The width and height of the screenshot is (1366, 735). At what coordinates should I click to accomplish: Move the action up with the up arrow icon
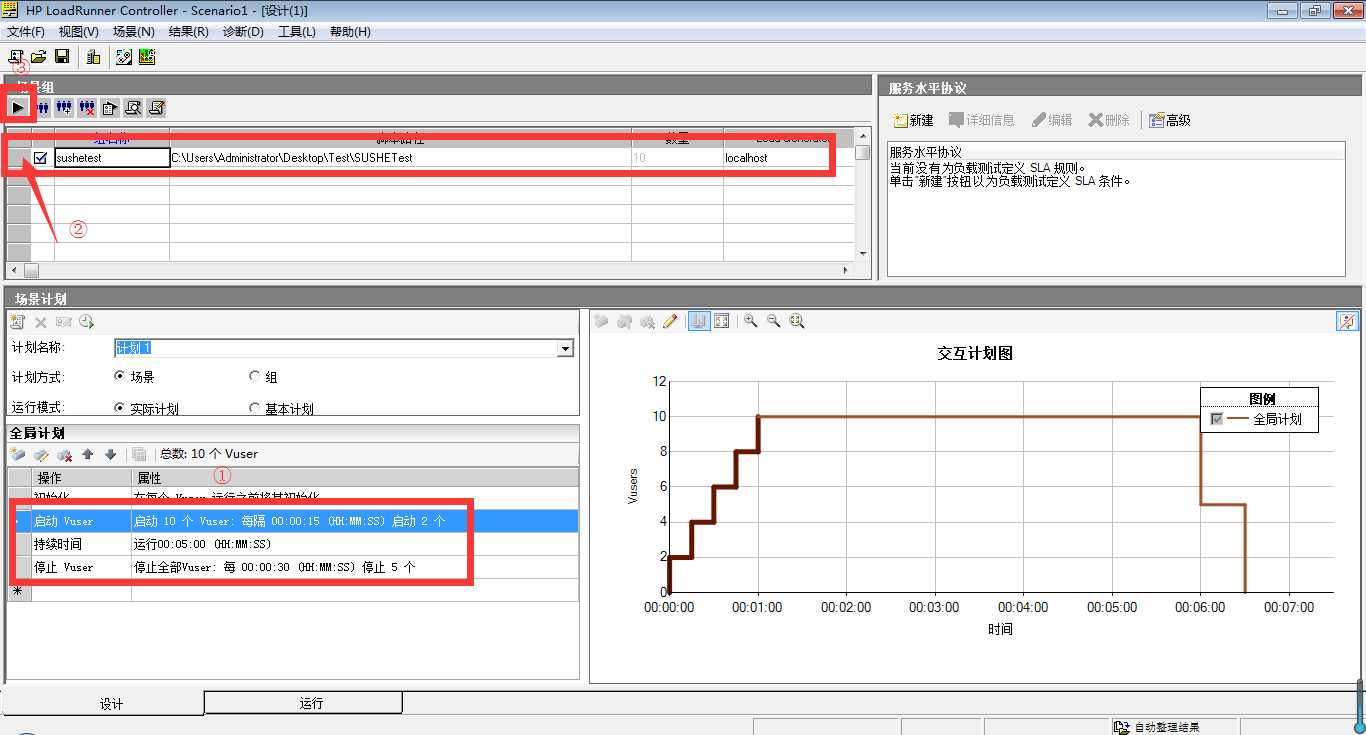click(x=88, y=454)
